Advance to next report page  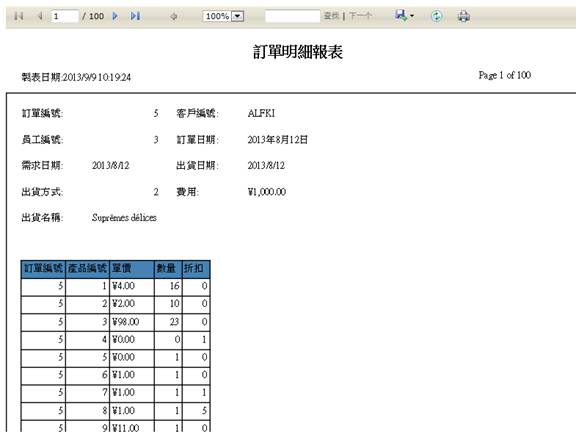point(115,16)
